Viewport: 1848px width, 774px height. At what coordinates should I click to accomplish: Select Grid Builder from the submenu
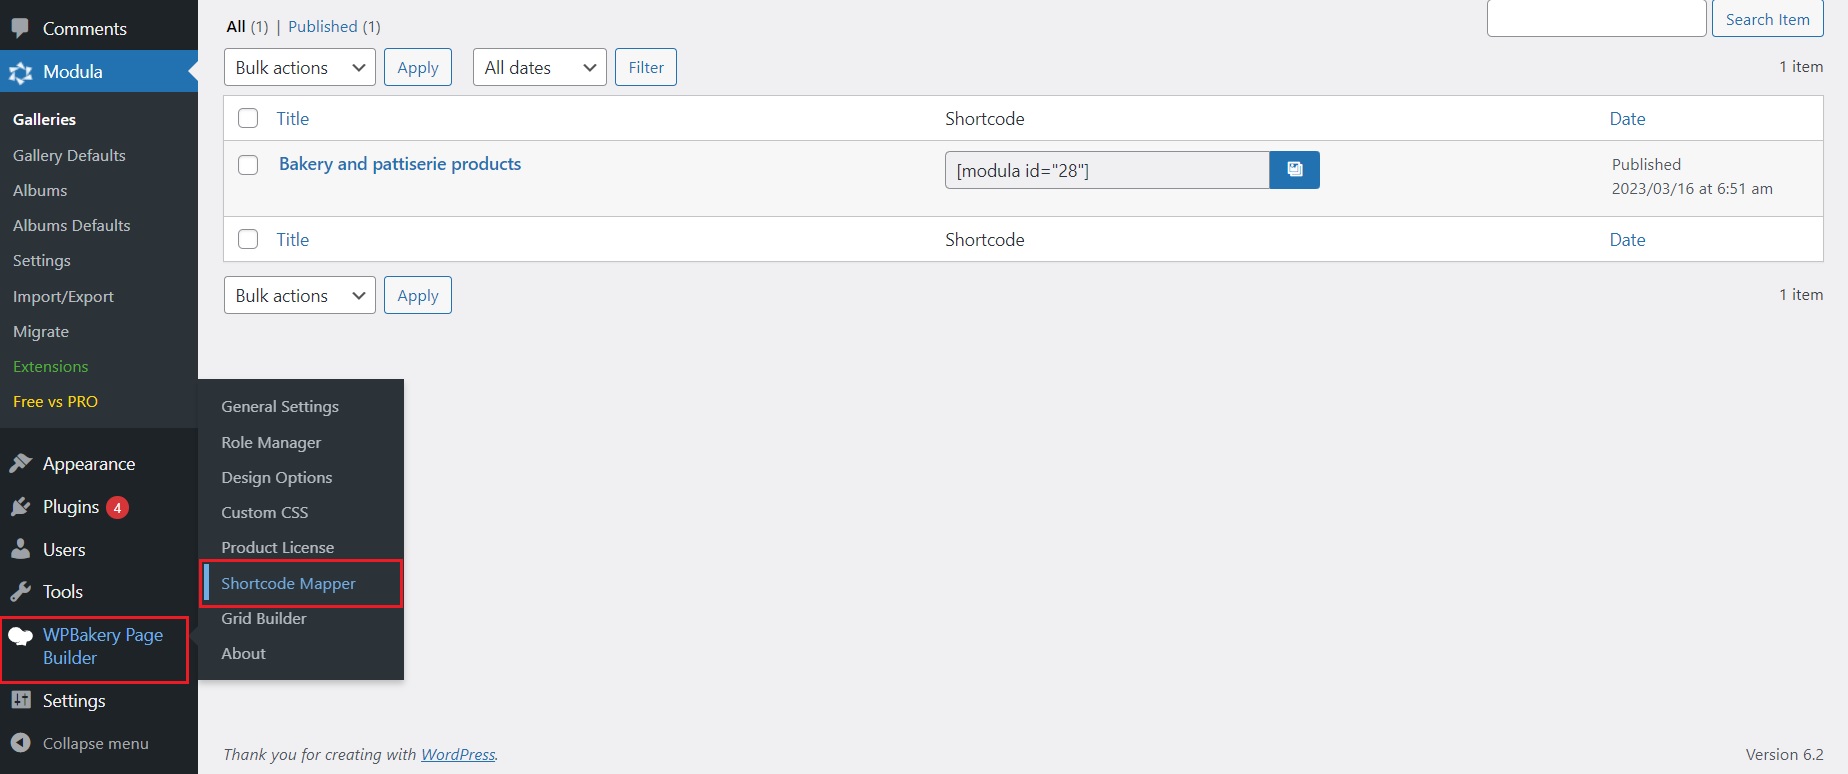[x=264, y=618]
